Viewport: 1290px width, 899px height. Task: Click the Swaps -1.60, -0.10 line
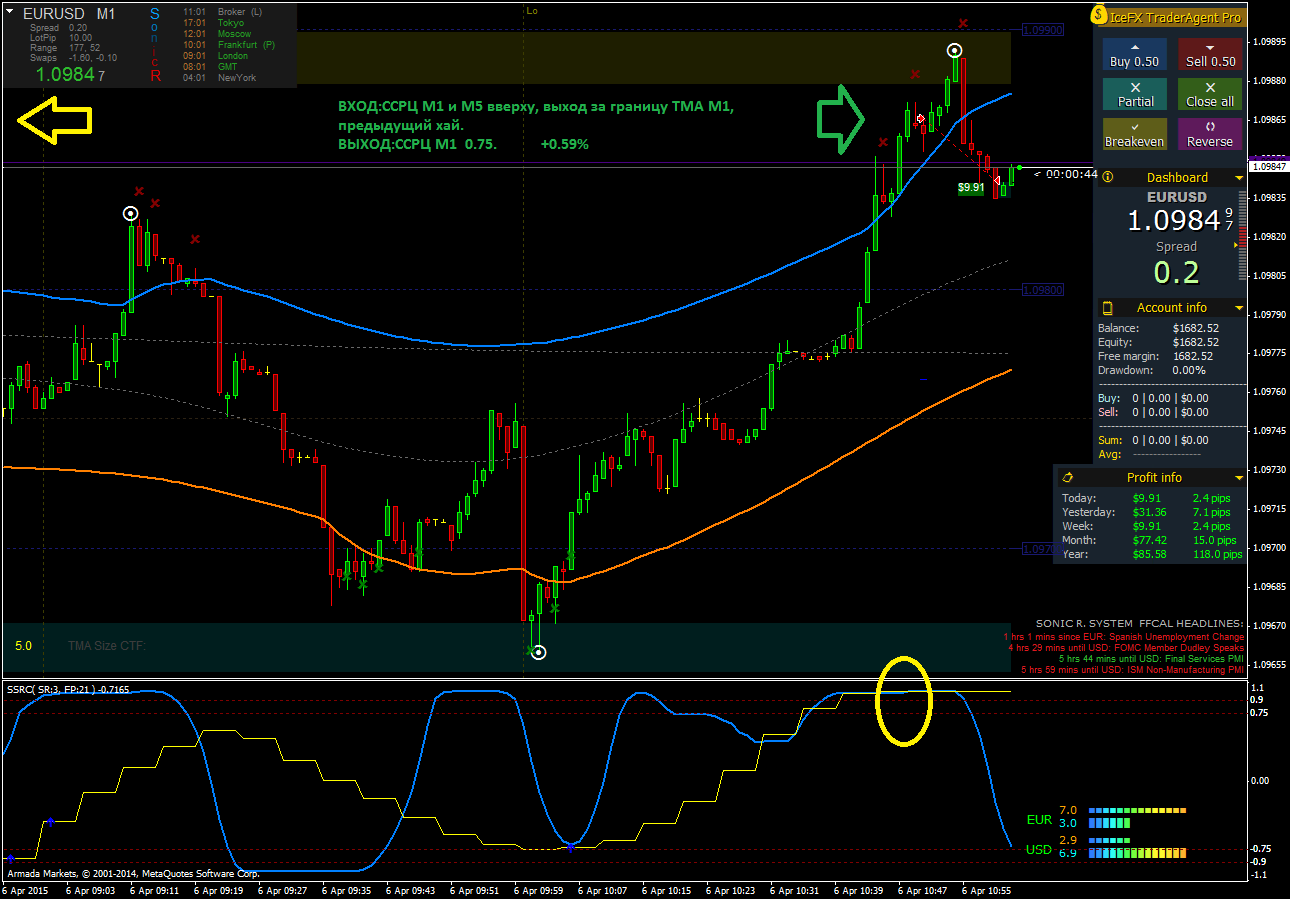pyautogui.click(x=73, y=58)
